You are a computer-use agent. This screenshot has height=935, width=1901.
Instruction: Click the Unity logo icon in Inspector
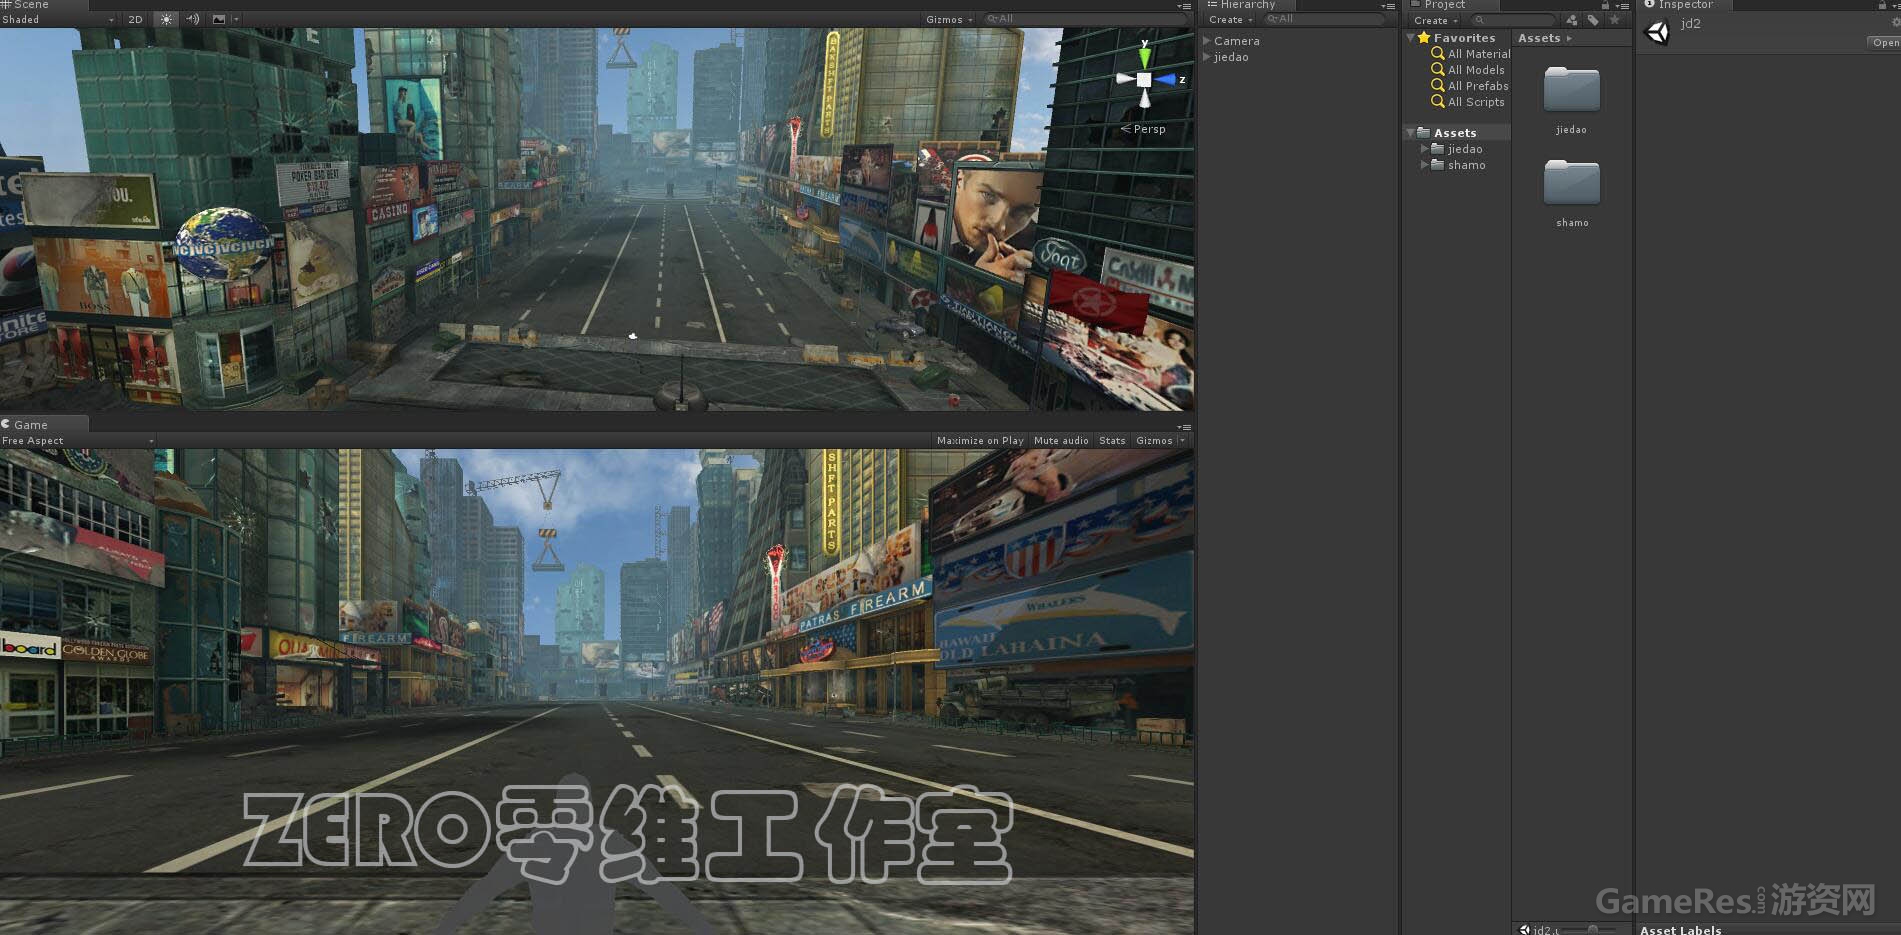[1657, 32]
